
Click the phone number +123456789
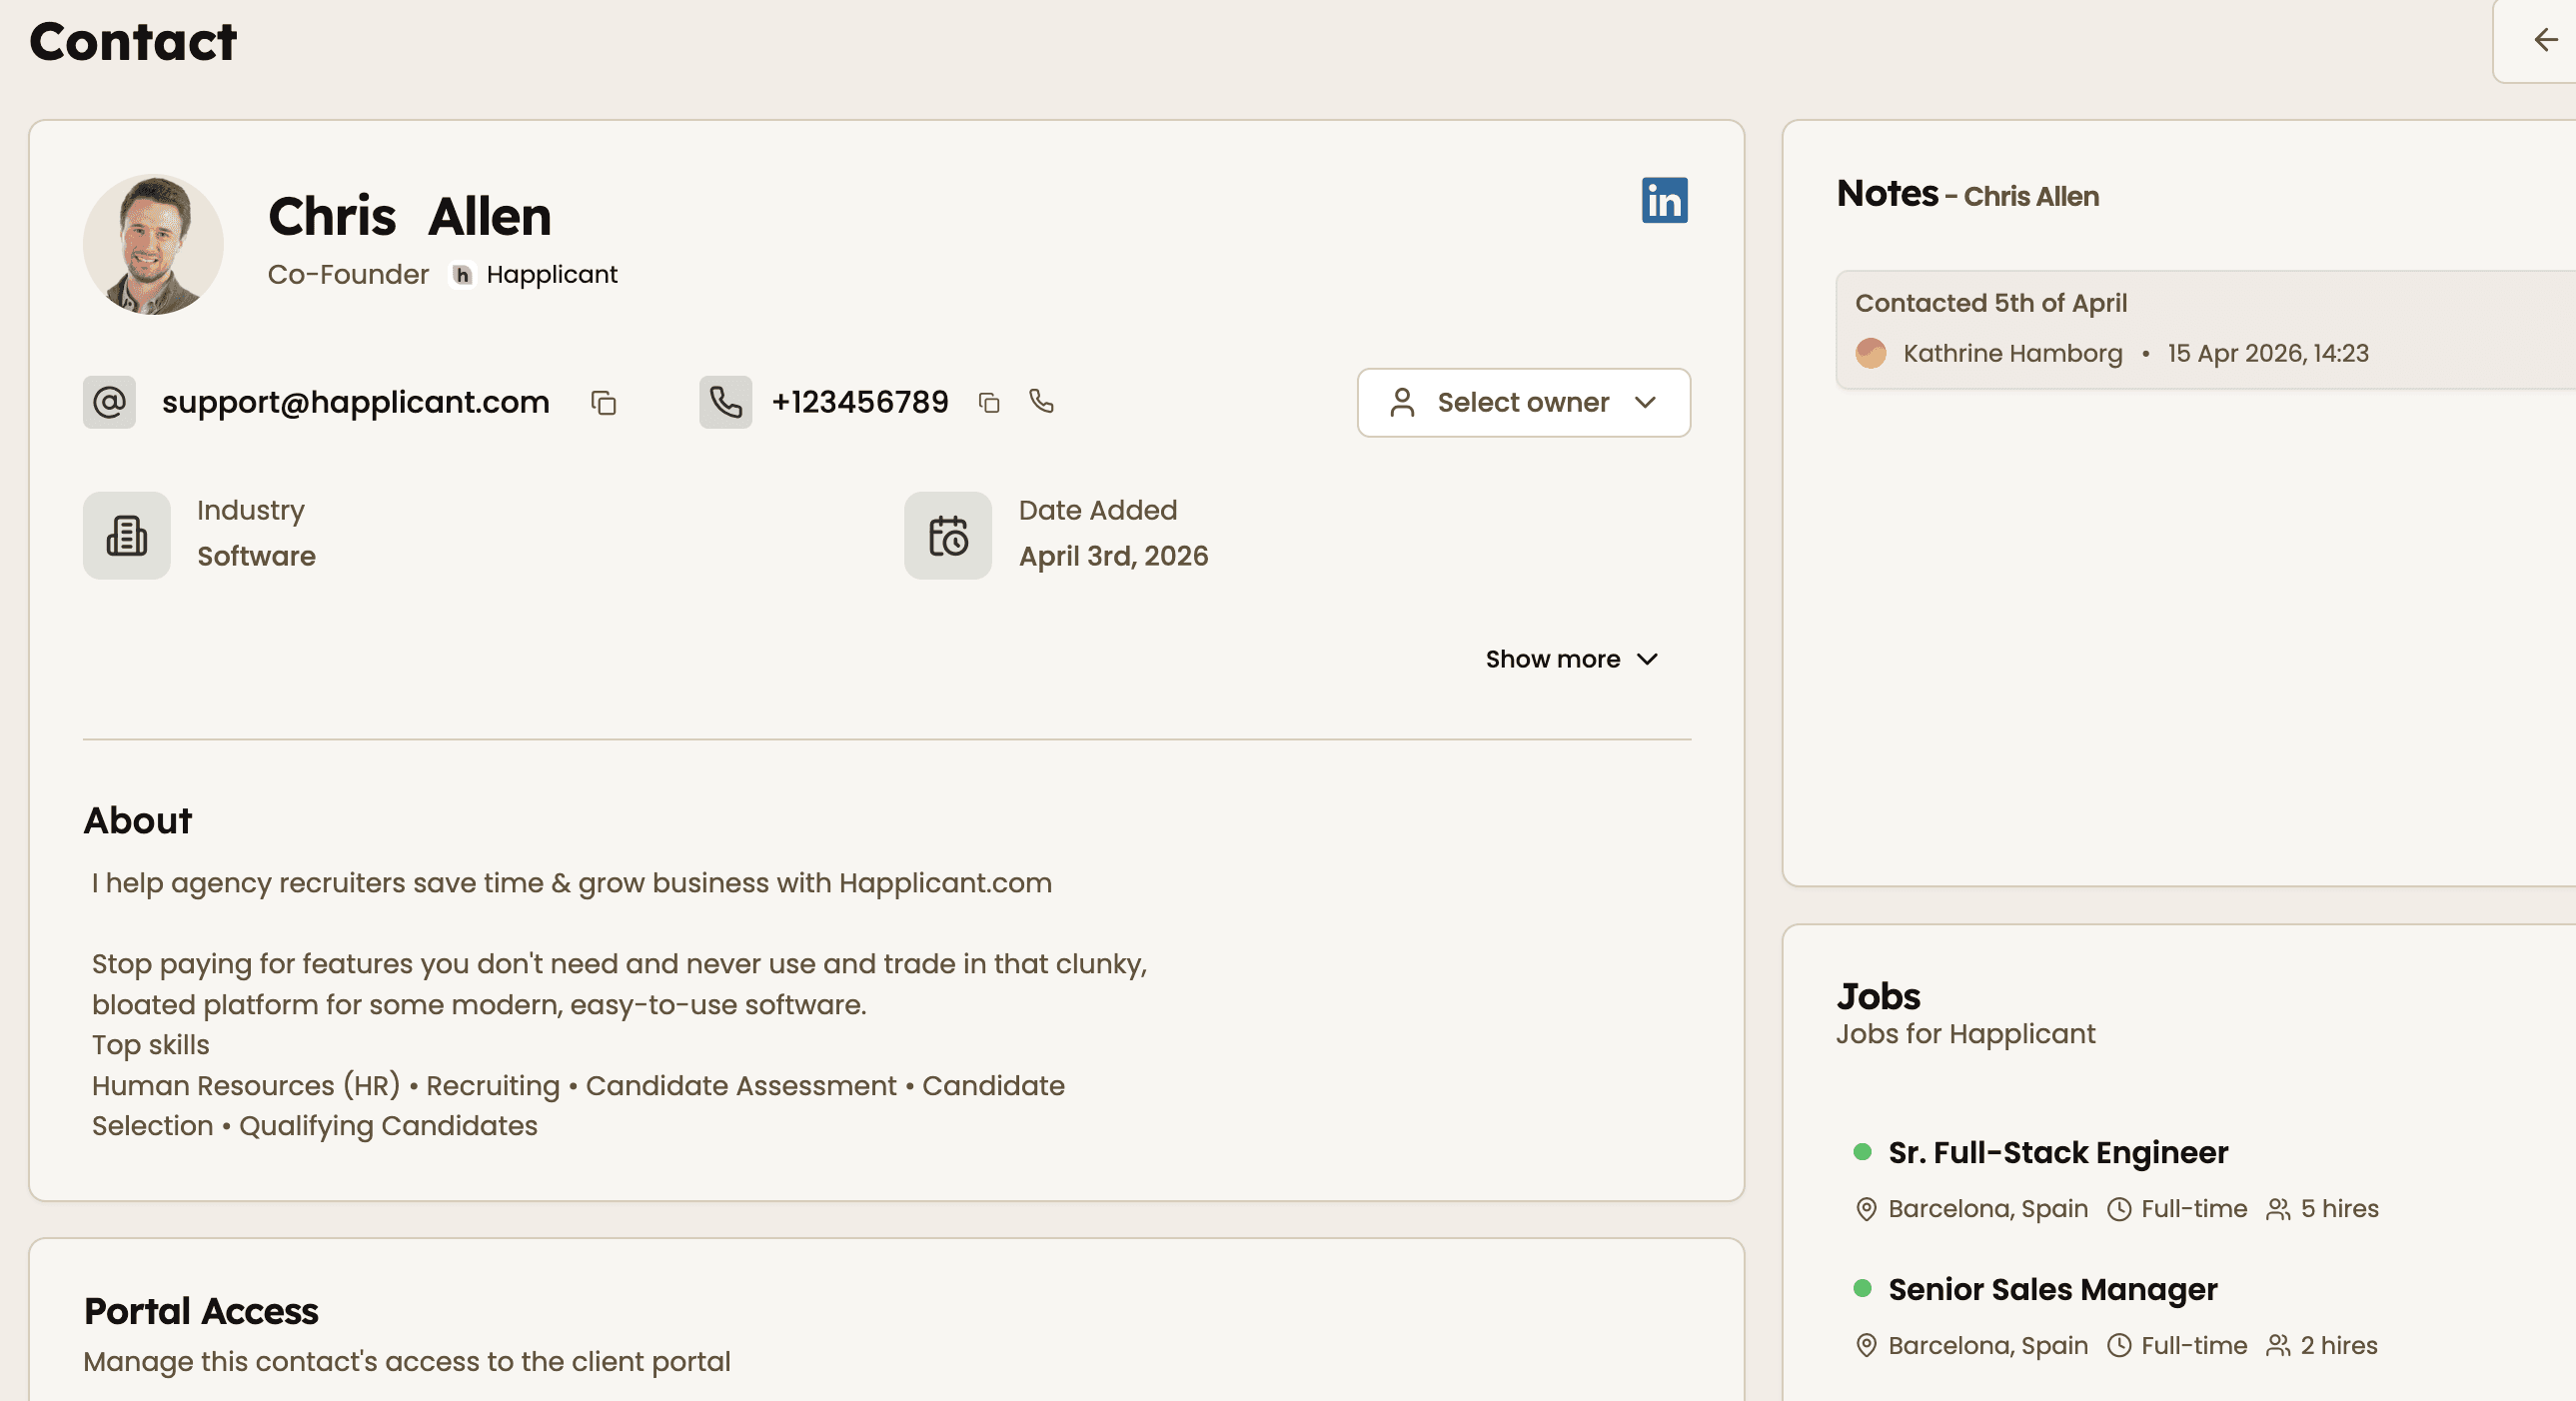point(860,402)
